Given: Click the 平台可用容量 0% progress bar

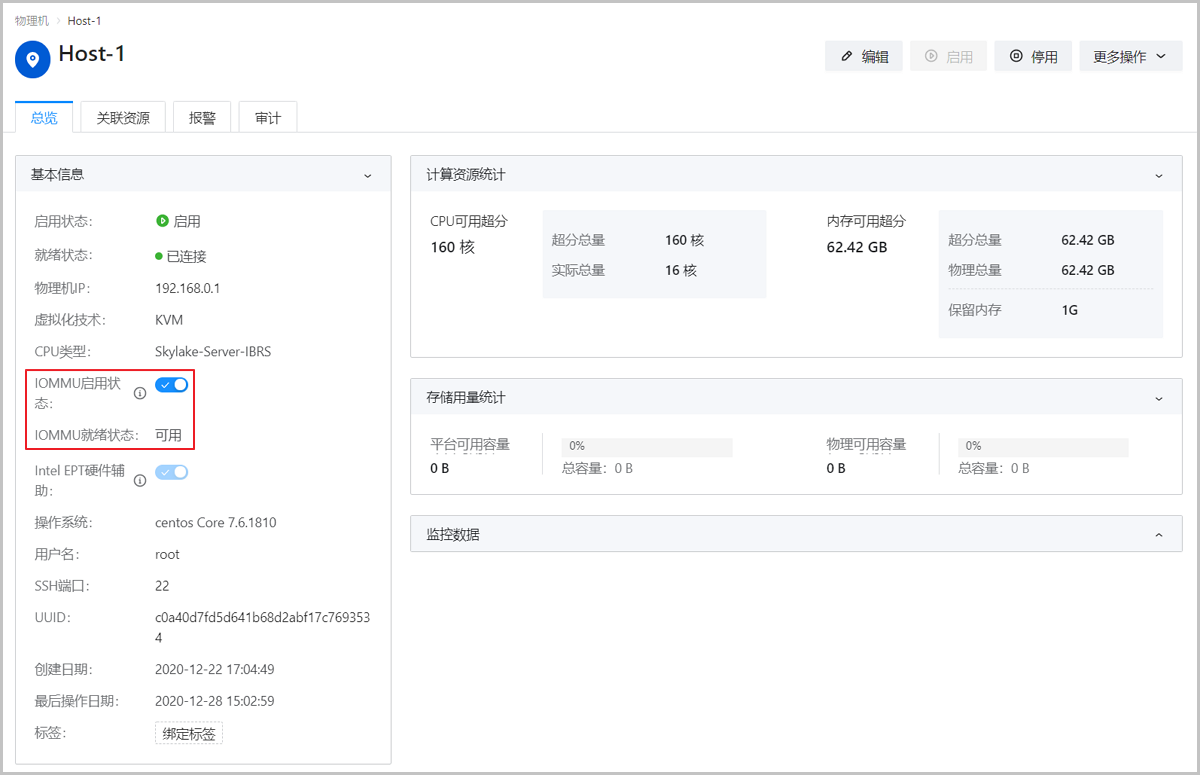Looking at the screenshot, I should (x=646, y=446).
